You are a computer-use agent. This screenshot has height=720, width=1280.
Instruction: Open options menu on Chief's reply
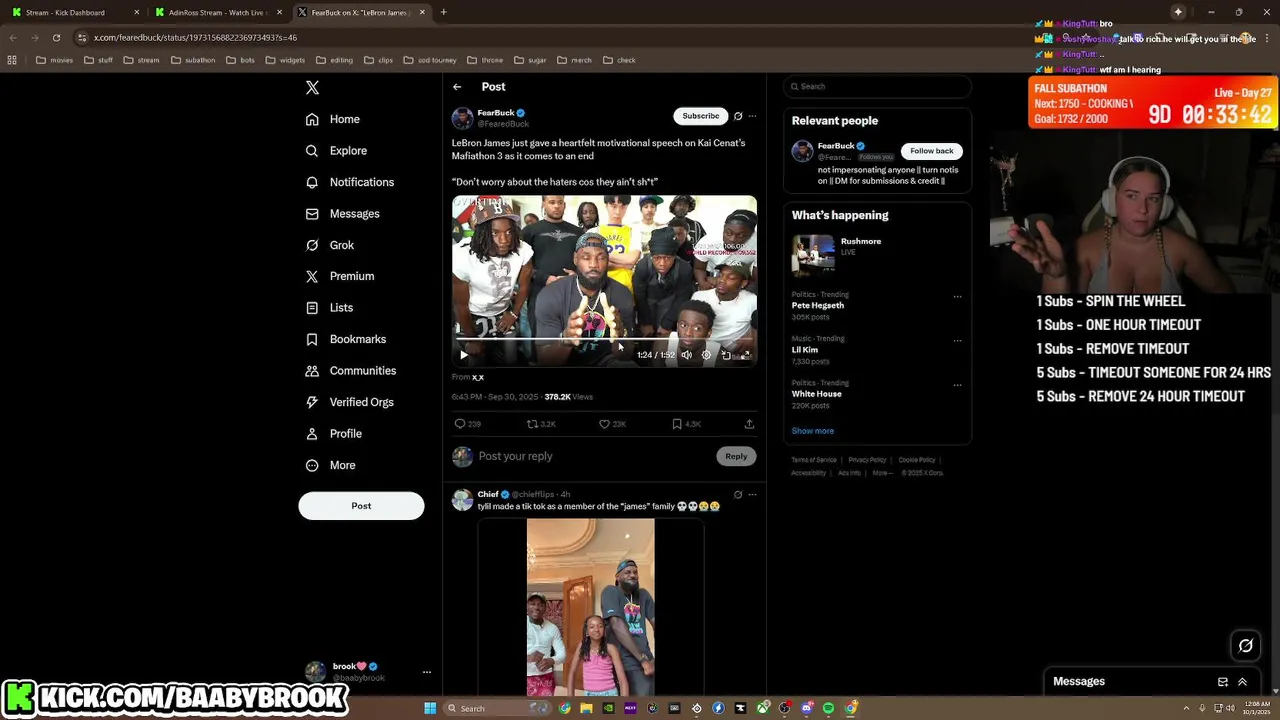tap(752, 494)
